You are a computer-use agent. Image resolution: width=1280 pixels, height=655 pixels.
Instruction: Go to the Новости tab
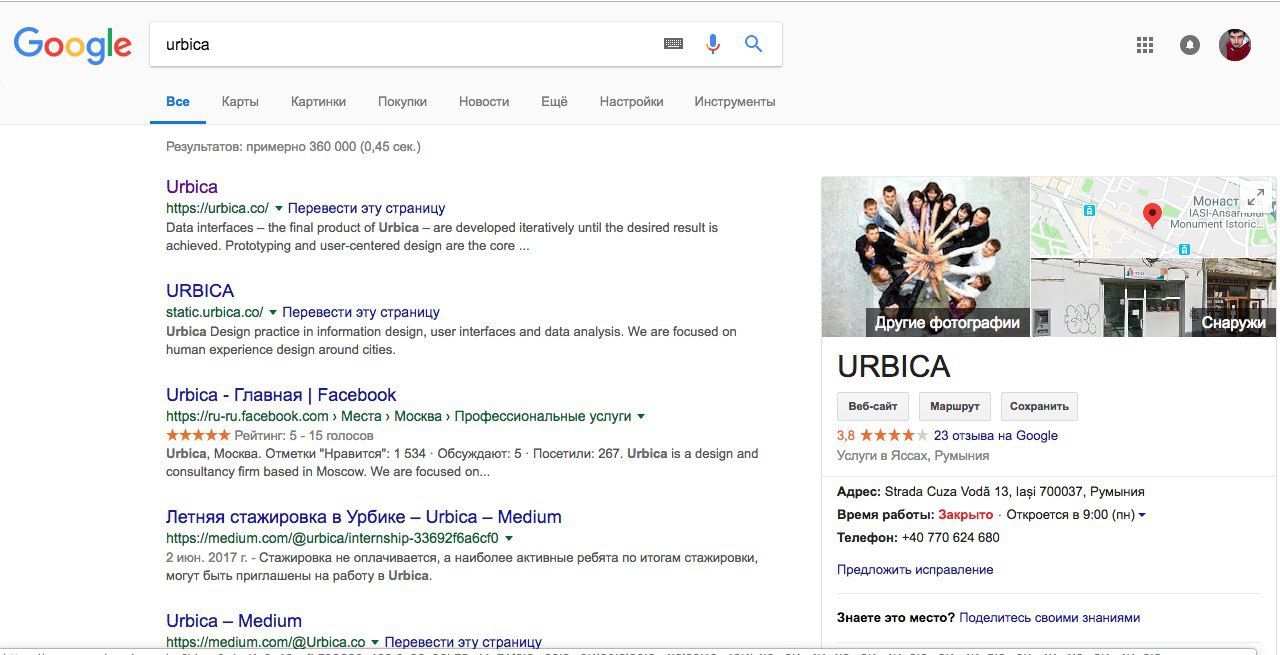[484, 102]
